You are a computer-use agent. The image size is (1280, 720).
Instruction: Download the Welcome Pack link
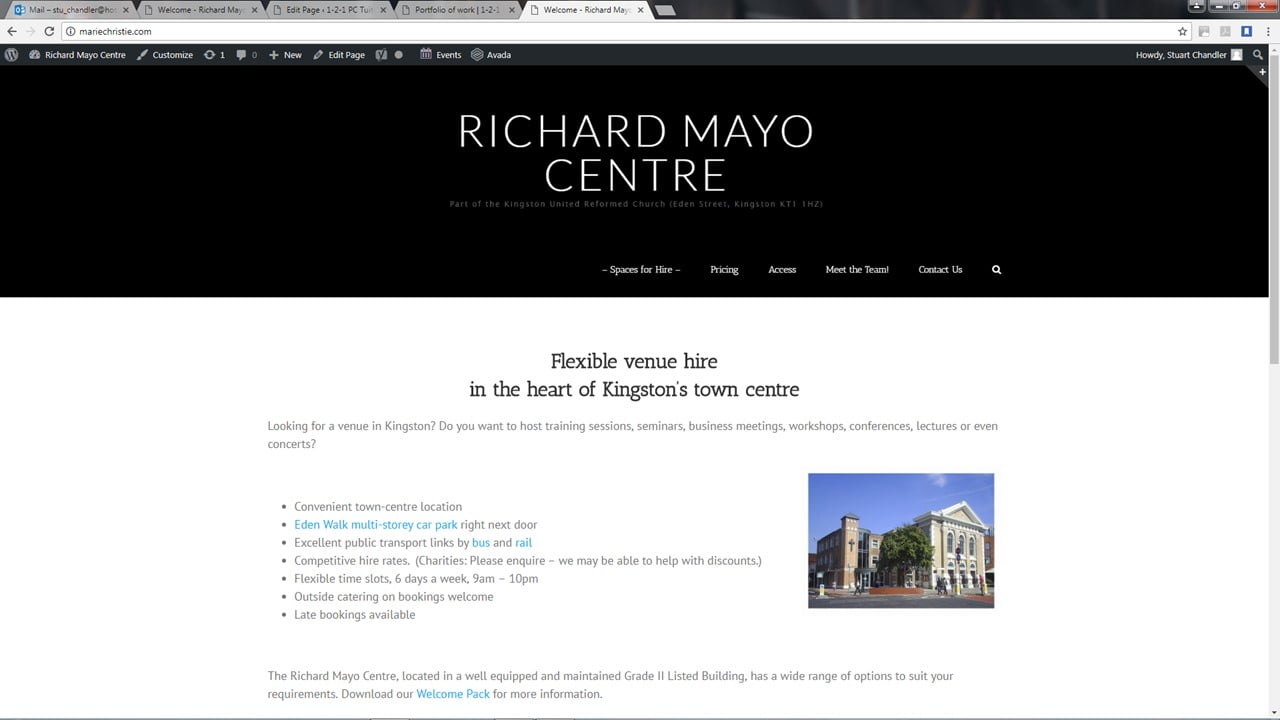(x=453, y=694)
